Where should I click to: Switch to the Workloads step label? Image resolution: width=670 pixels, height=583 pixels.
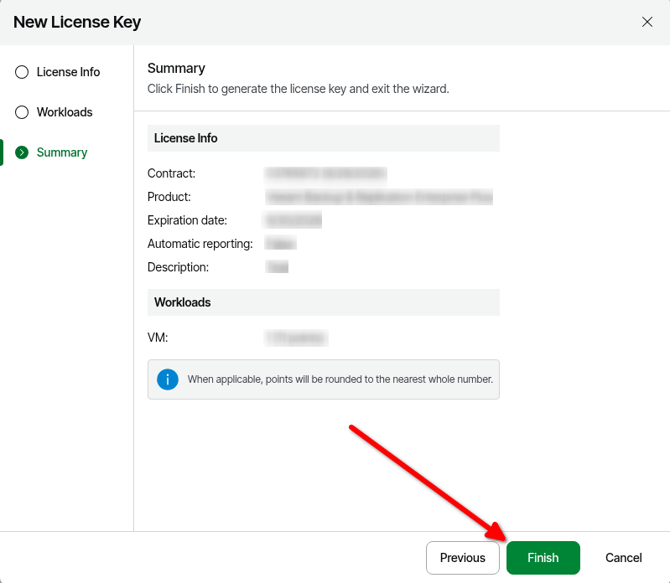[64, 112]
